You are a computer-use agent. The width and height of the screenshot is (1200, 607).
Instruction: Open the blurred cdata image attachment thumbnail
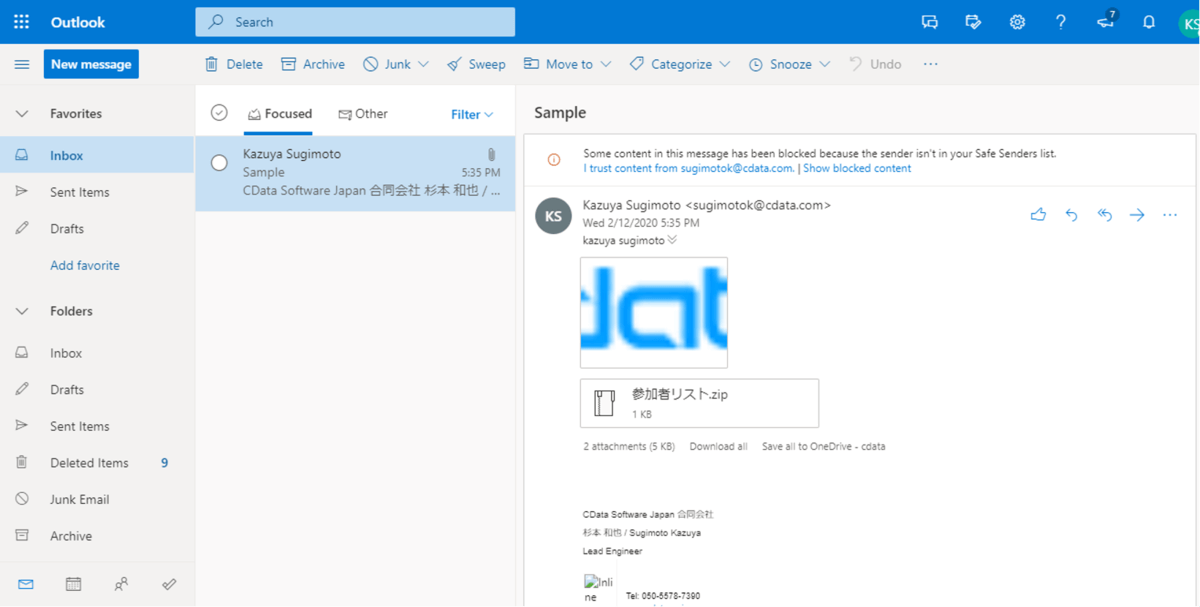point(654,313)
